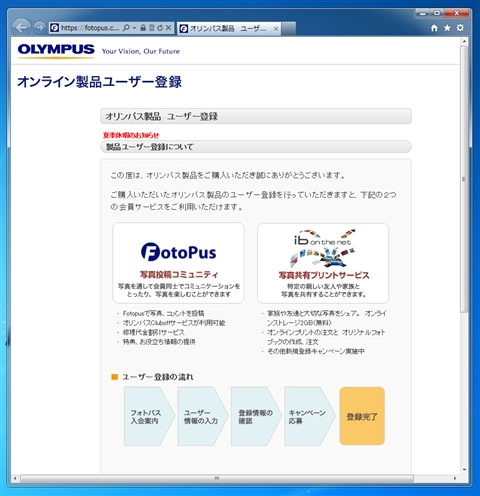This screenshot has width=480, height=496.
Task: Go back with the browser back arrow
Action: coord(22,27)
